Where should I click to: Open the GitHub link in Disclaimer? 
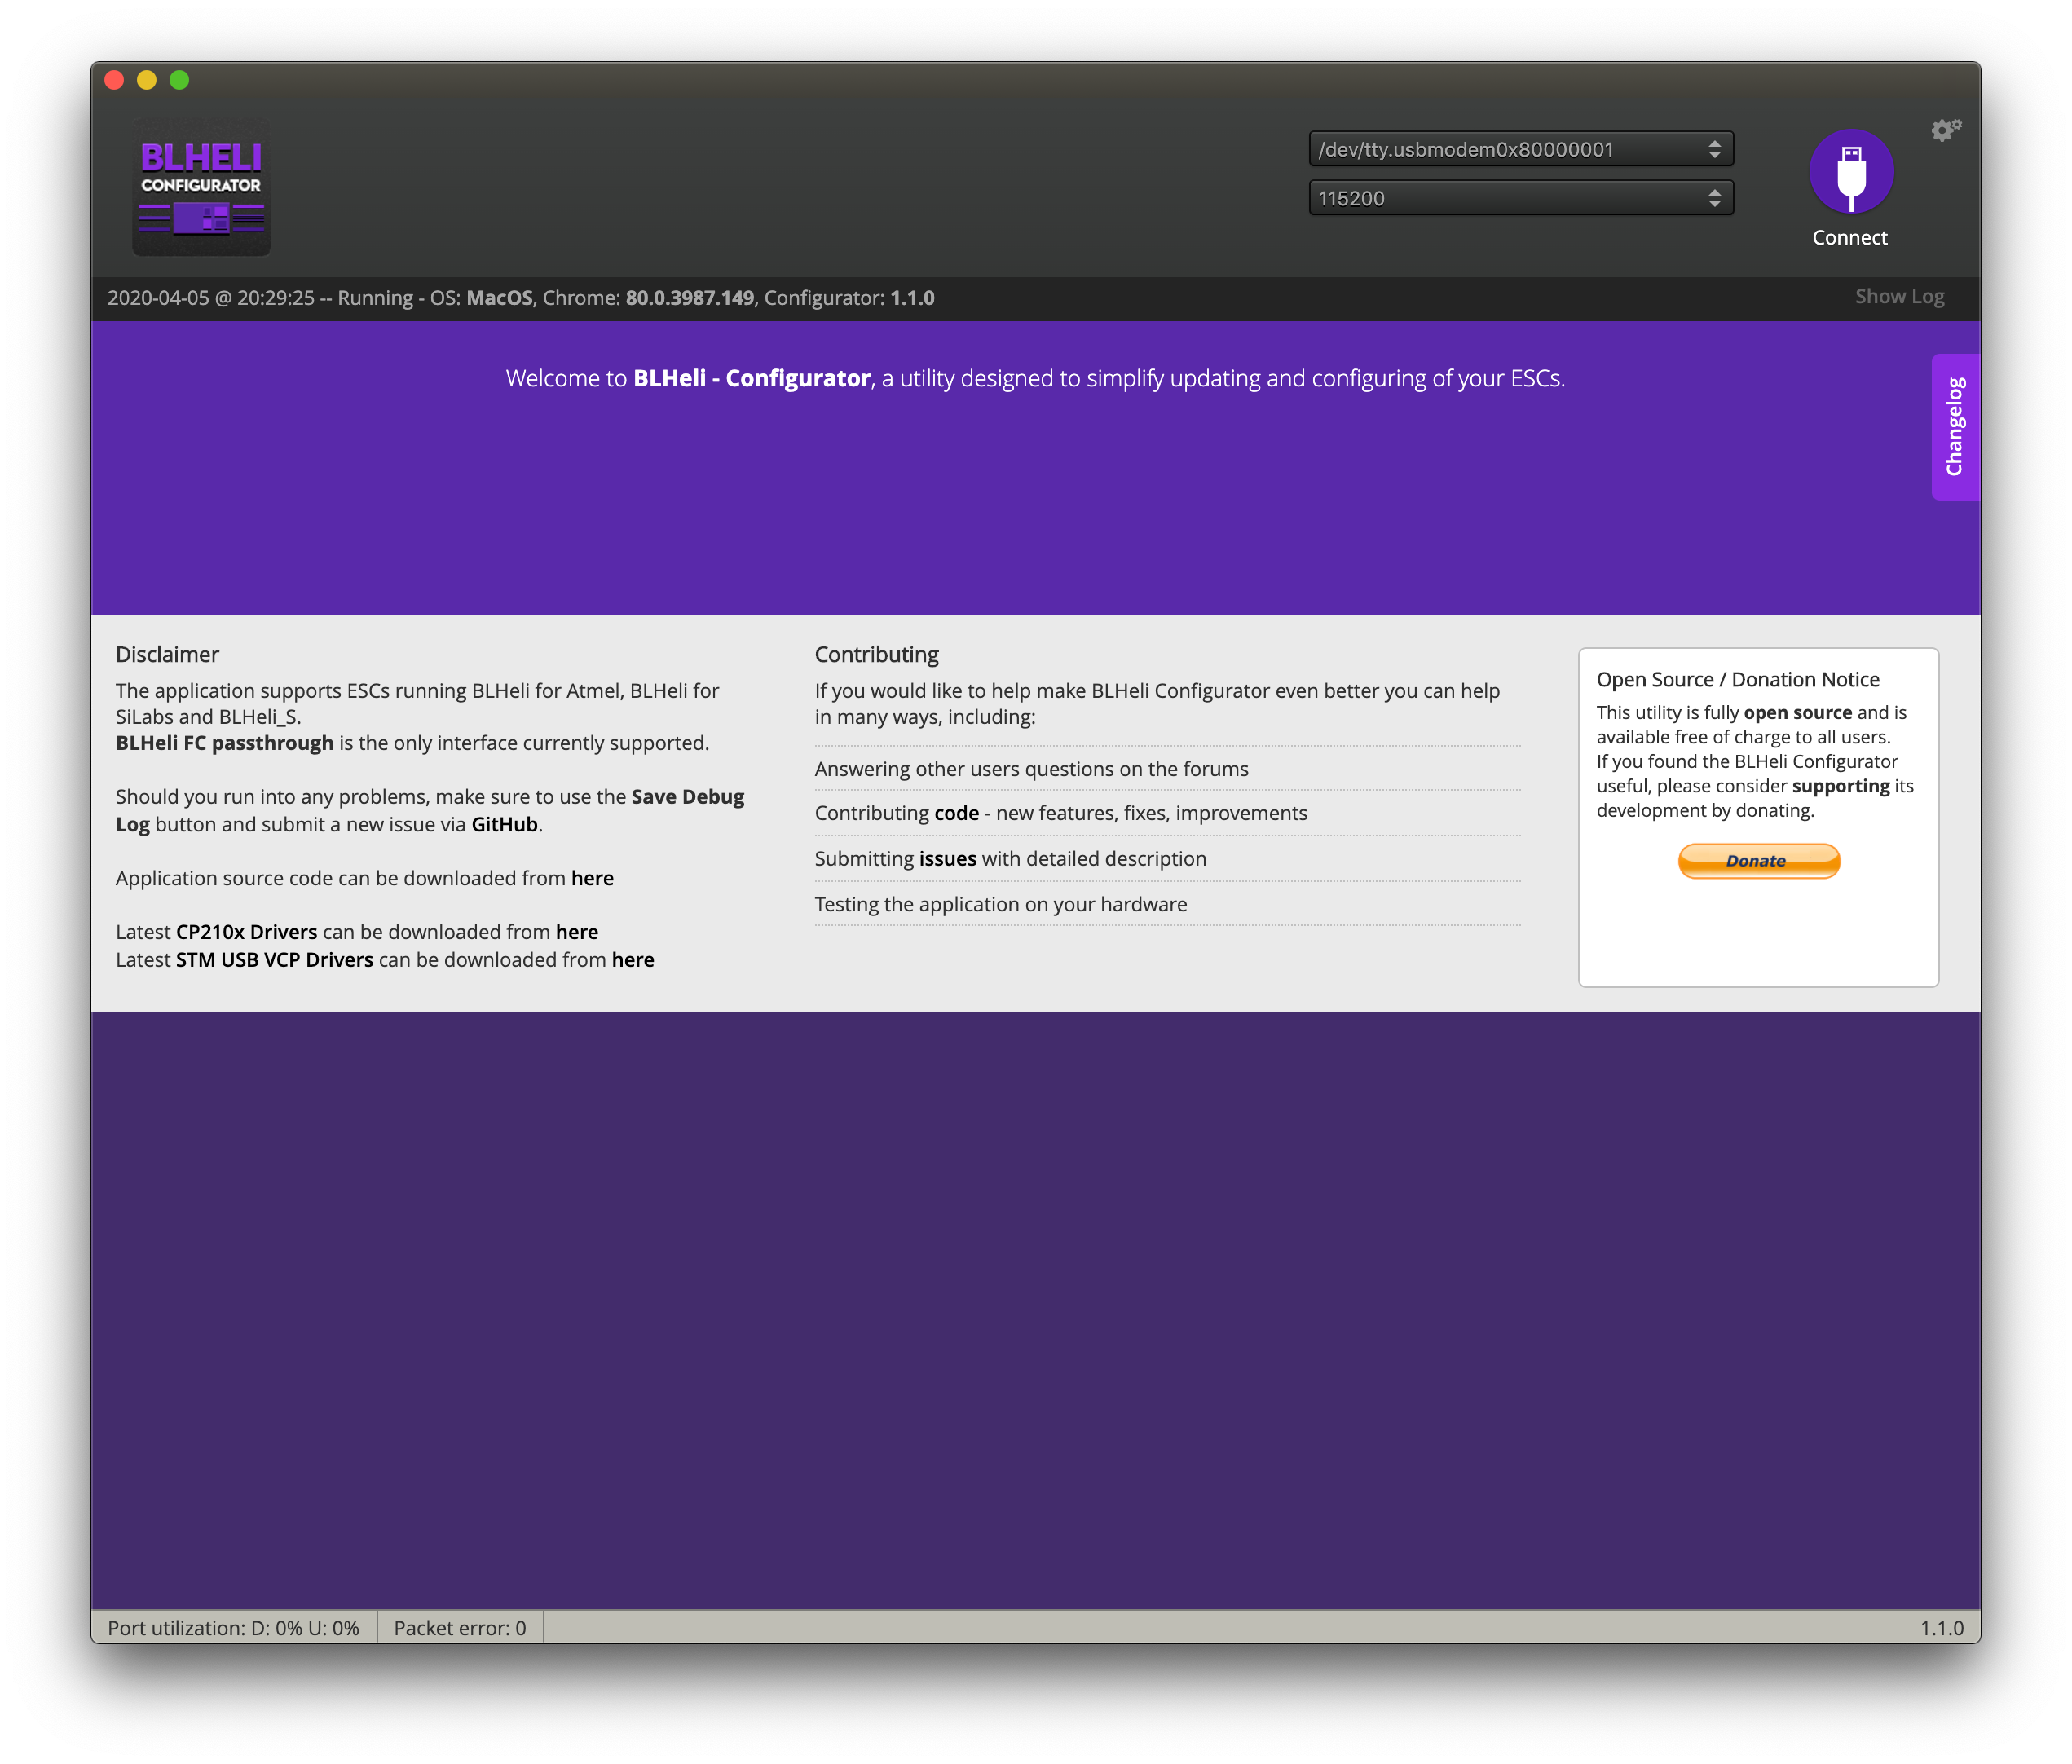tap(504, 824)
